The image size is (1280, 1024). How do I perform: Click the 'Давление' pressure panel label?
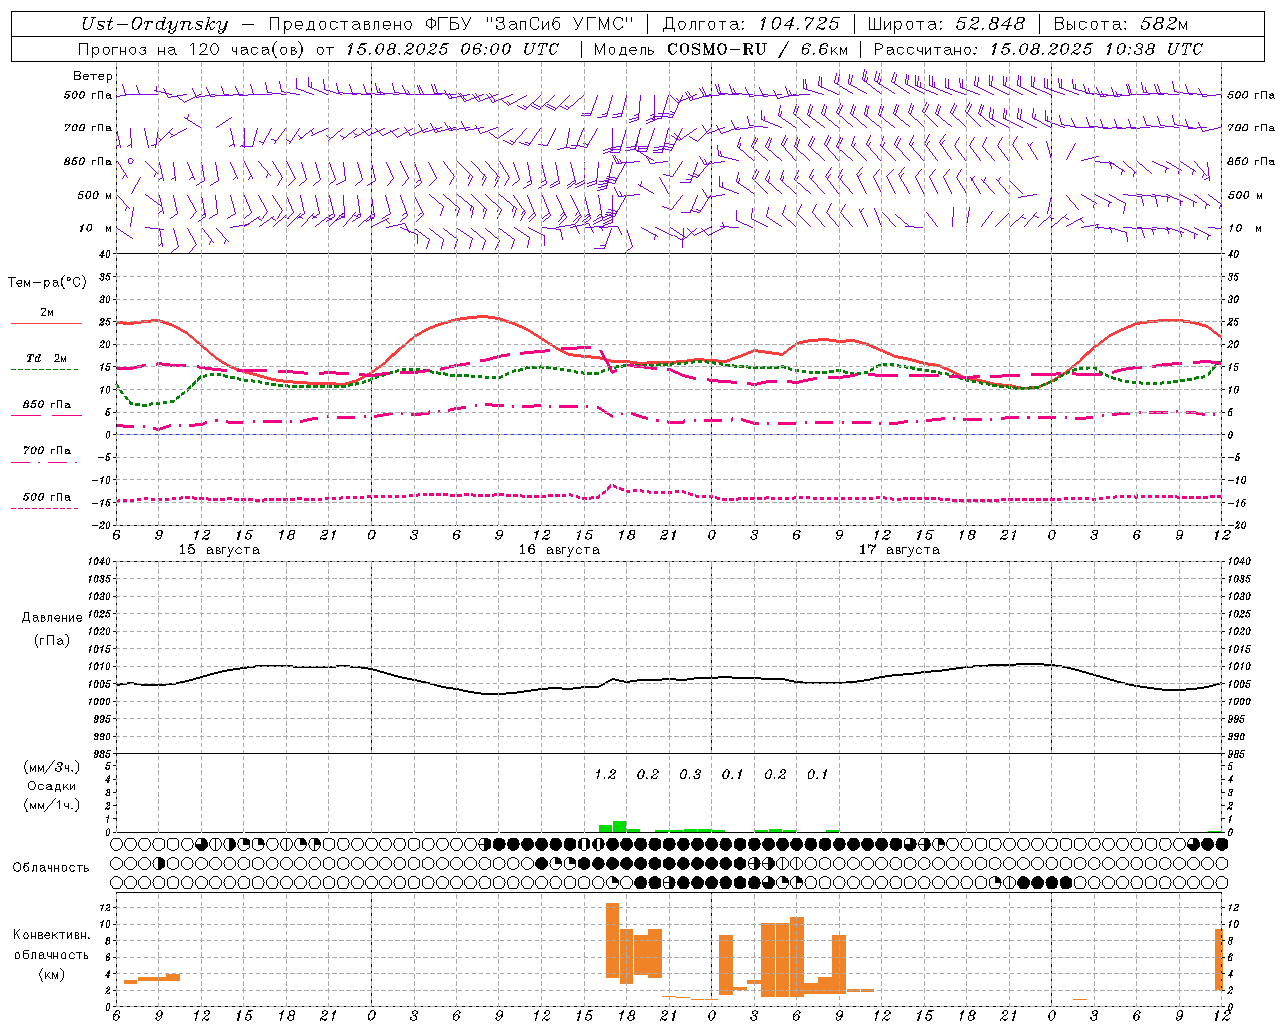52,618
